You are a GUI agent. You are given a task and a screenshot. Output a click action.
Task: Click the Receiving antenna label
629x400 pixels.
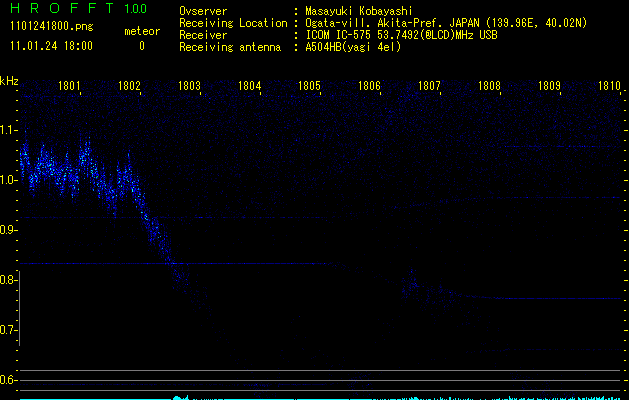(x=230, y=47)
